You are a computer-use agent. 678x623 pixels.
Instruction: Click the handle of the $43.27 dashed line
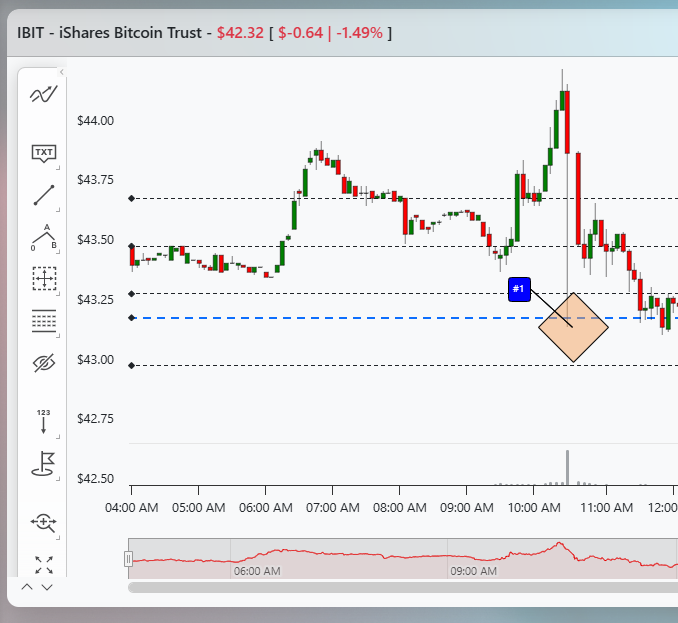click(x=131, y=294)
